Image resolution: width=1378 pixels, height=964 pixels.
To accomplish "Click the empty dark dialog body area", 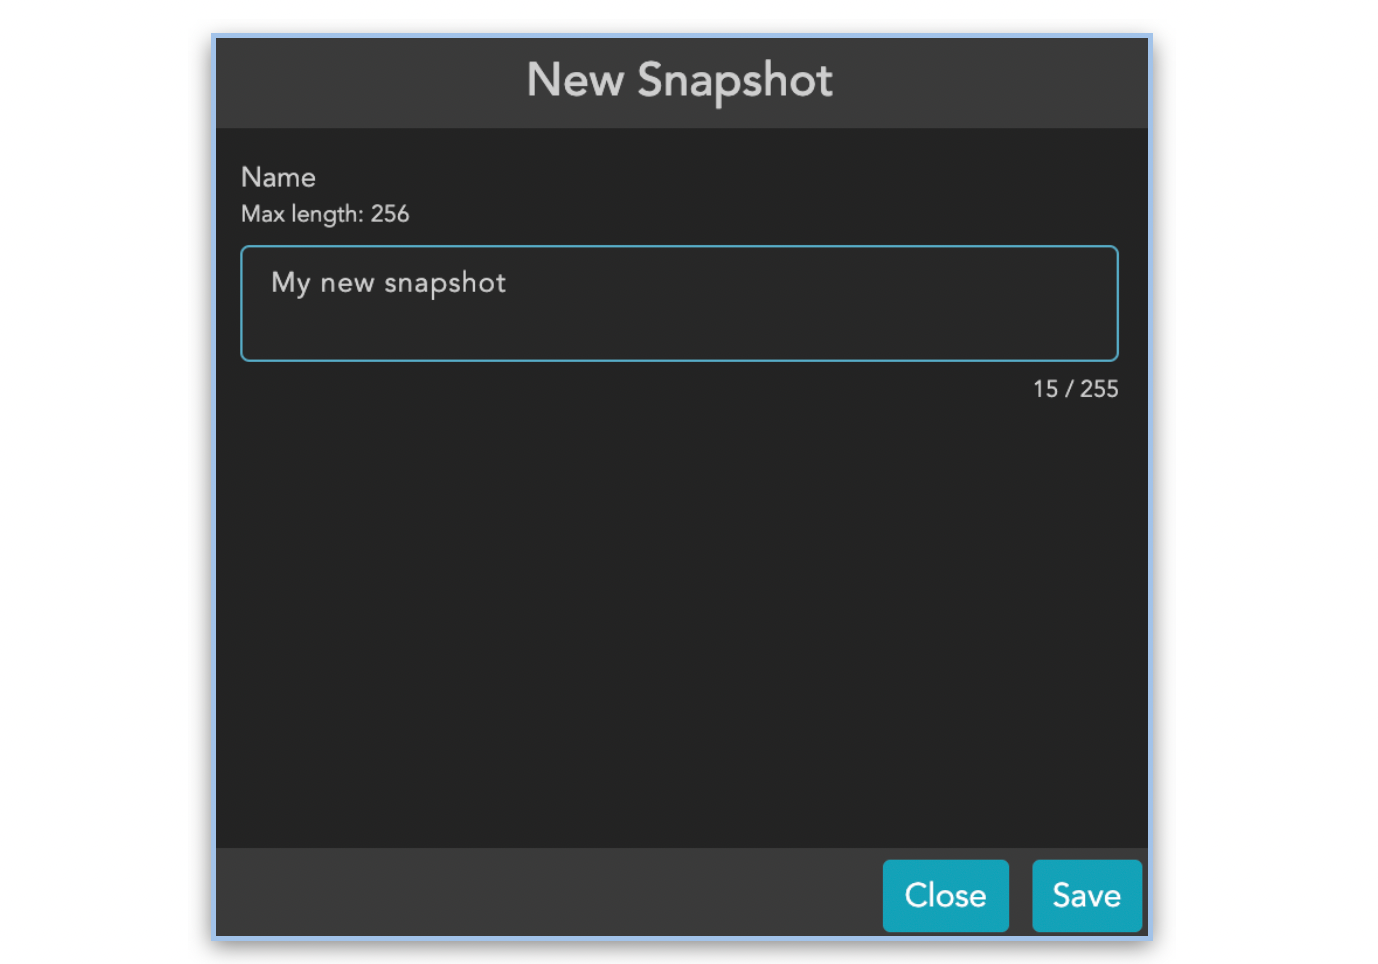I will (x=680, y=620).
